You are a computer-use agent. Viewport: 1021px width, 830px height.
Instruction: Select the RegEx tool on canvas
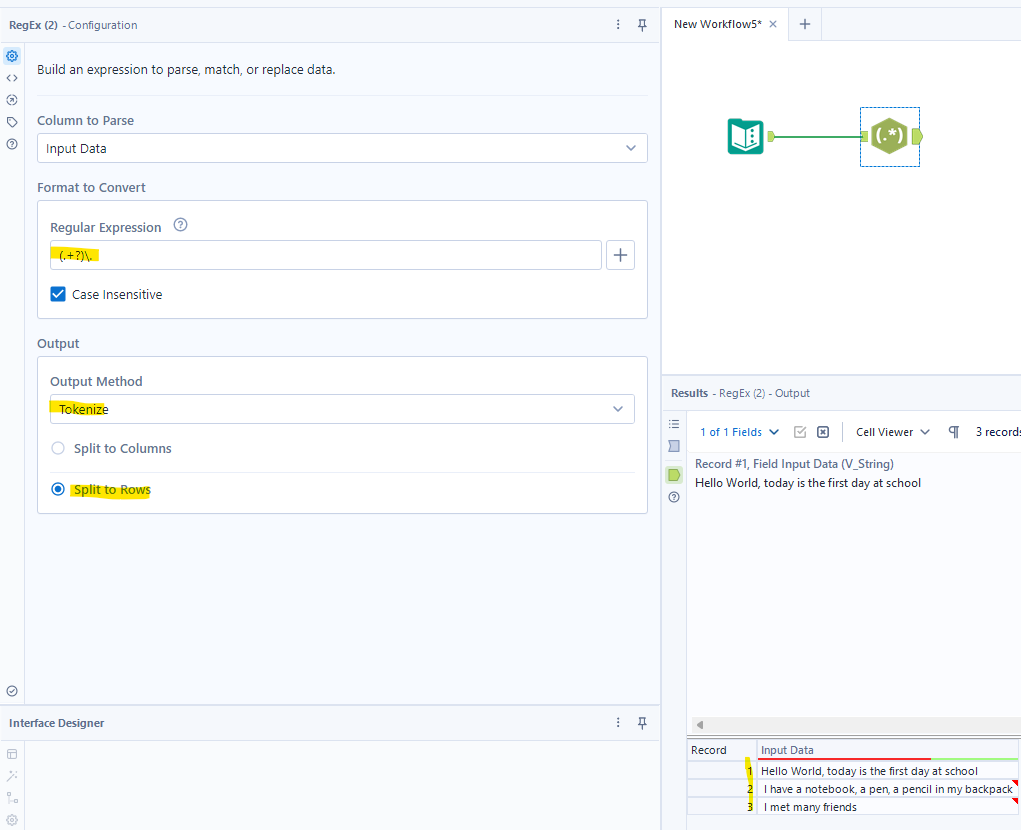pyautogui.click(x=889, y=136)
